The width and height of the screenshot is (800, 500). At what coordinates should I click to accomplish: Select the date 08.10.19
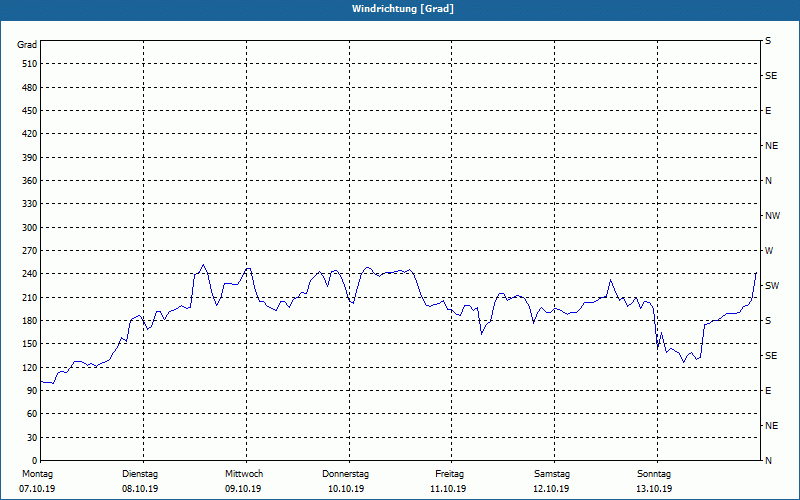coord(140,489)
